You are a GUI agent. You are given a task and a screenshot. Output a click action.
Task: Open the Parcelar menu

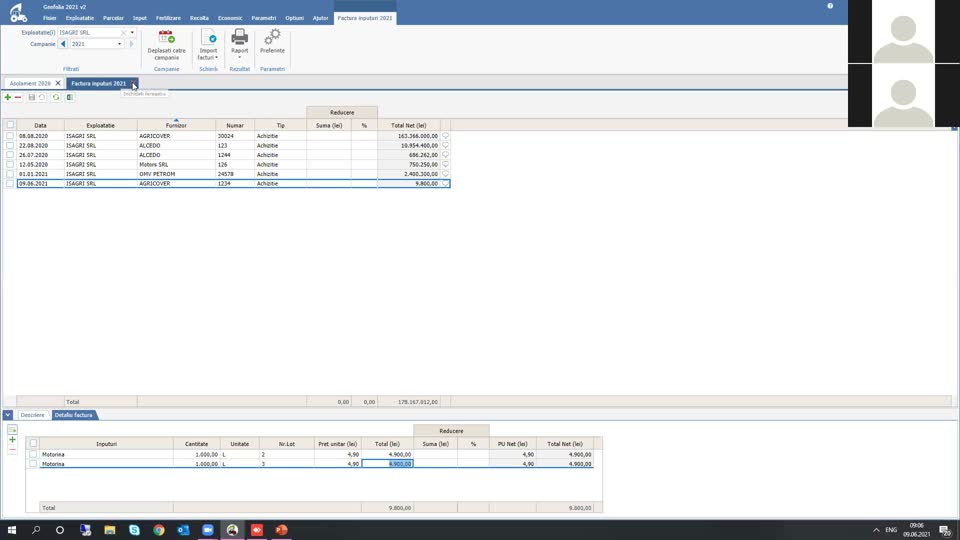pyautogui.click(x=113, y=18)
